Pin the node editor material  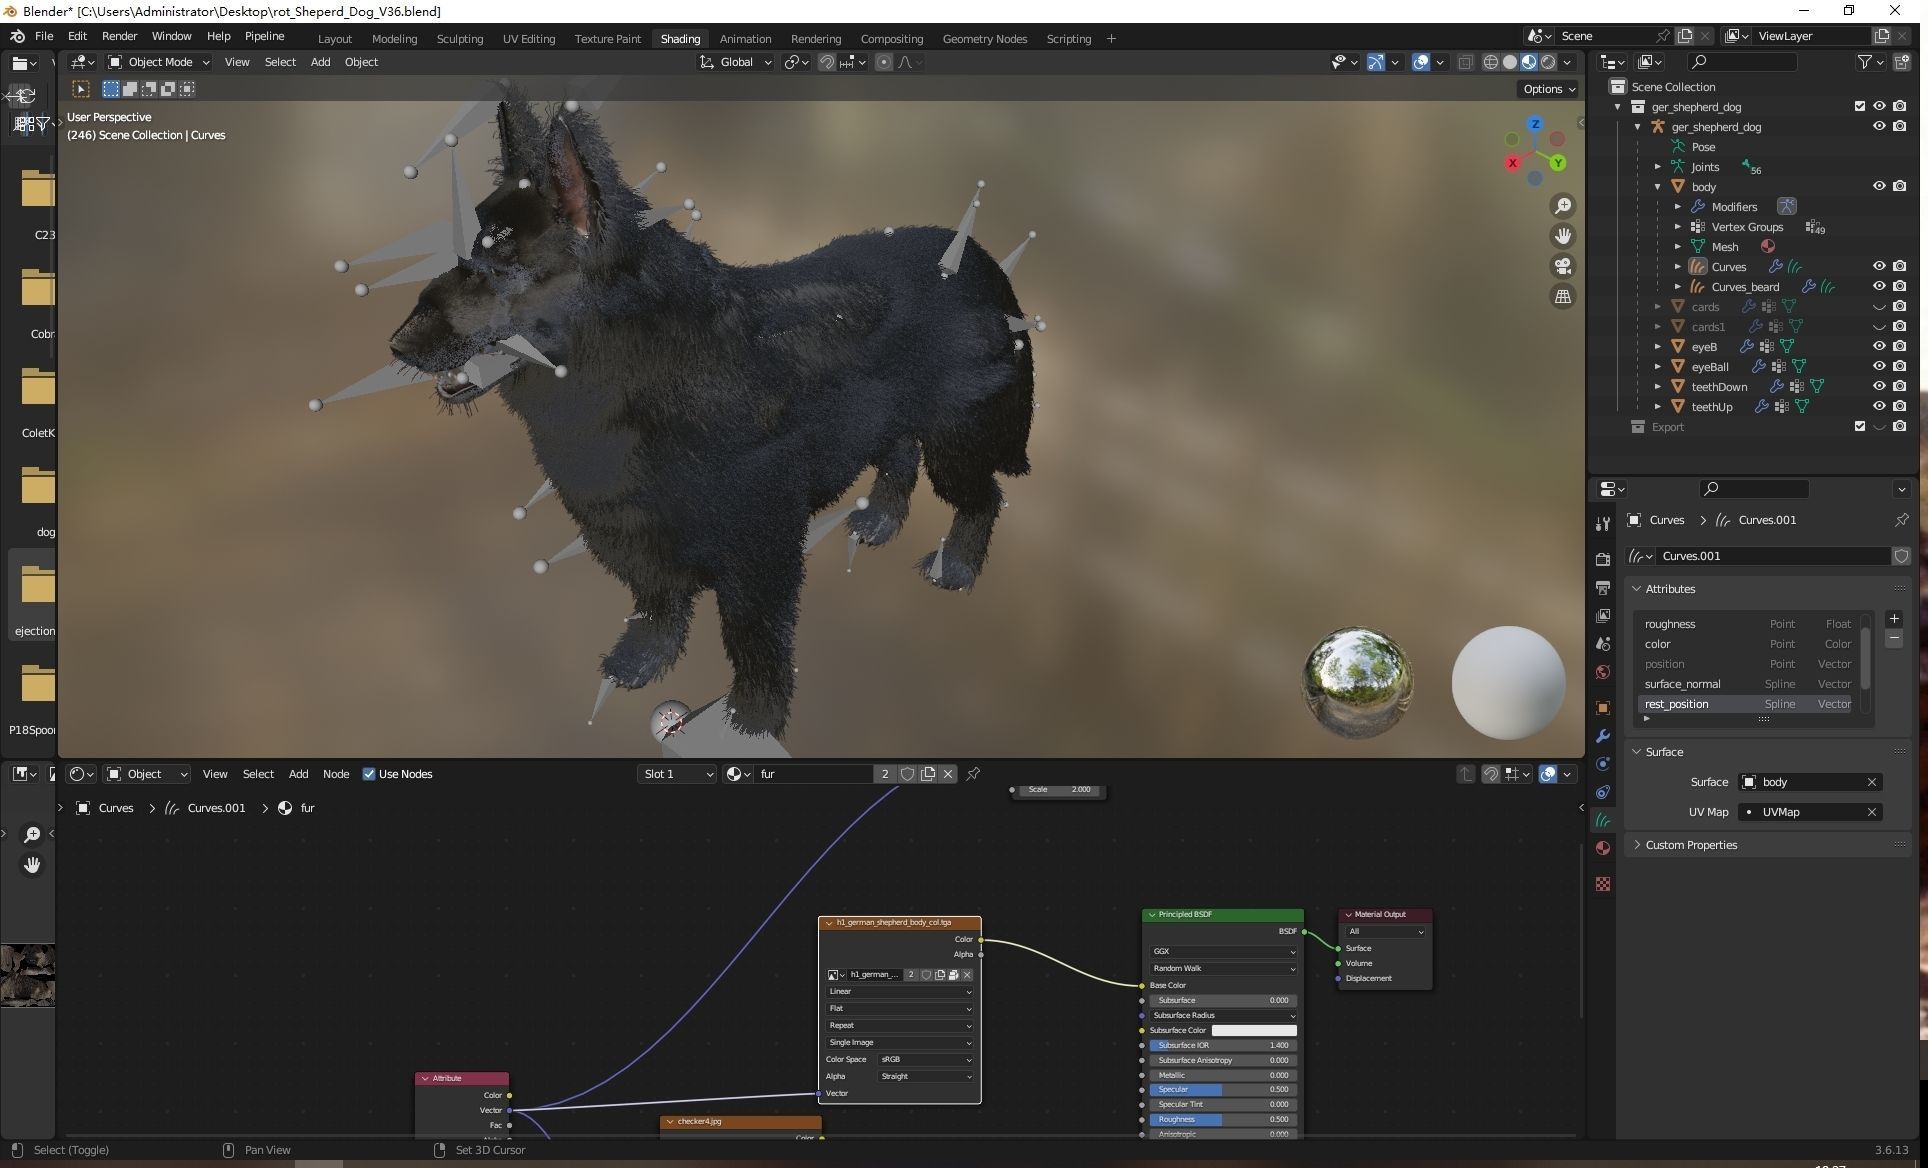(x=973, y=774)
